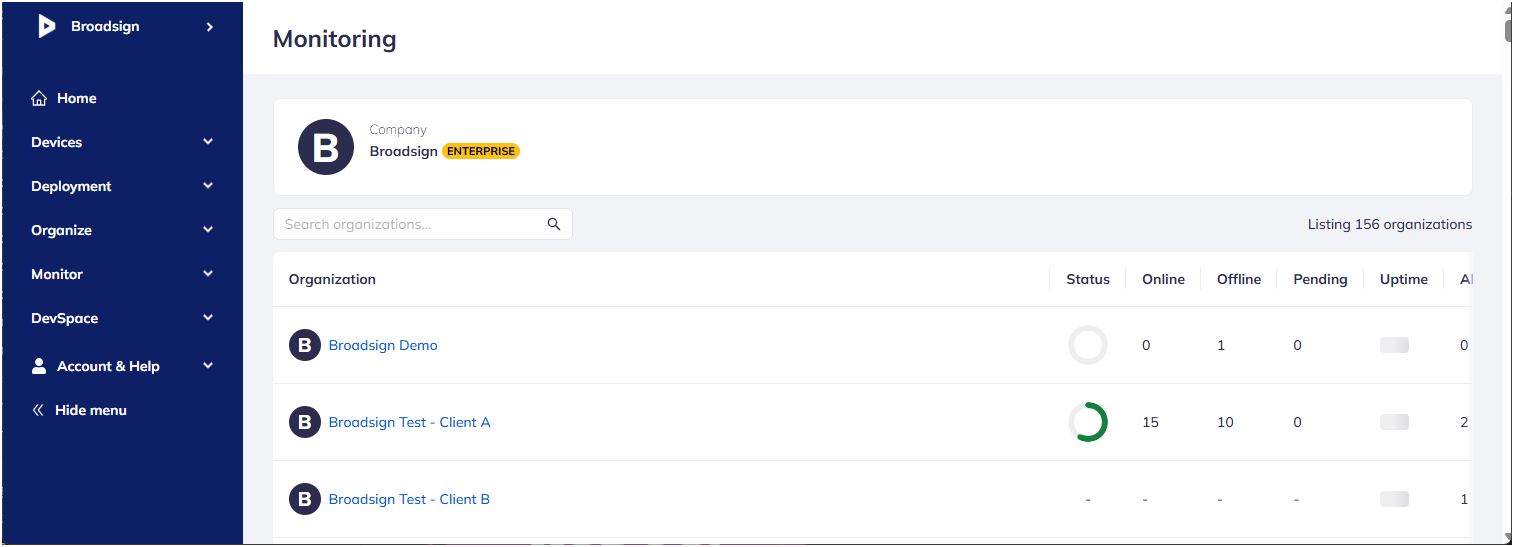Click the Broadsign Demo avatar icon
Screen dimensions: 1514x547
pyautogui.click(x=305, y=345)
